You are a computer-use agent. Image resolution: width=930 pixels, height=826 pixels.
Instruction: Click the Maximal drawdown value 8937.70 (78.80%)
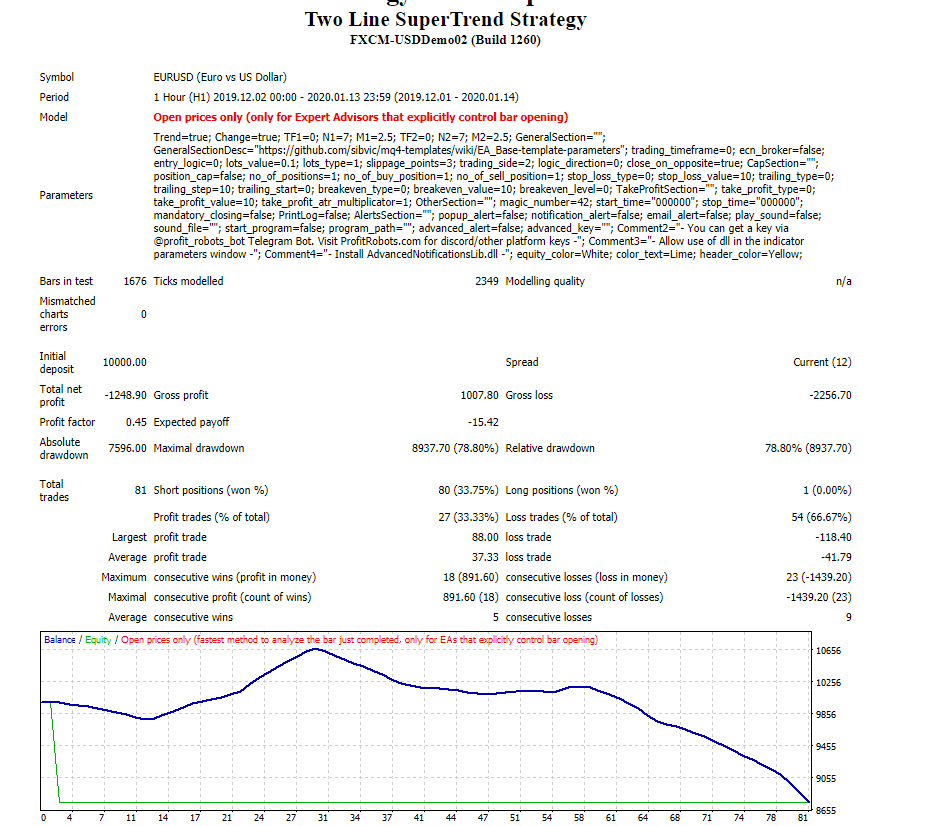[455, 448]
